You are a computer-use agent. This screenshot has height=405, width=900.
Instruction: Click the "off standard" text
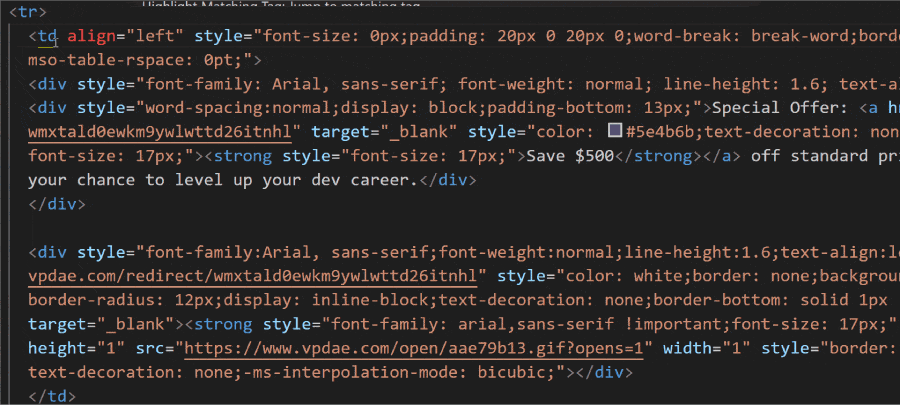coord(810,156)
